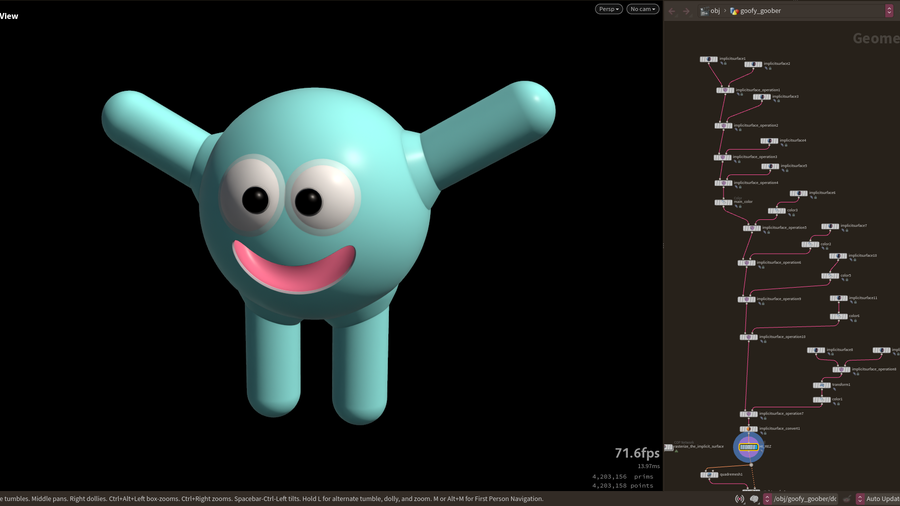
Task: Select the implicitsurface5 node
Action: pos(770,166)
